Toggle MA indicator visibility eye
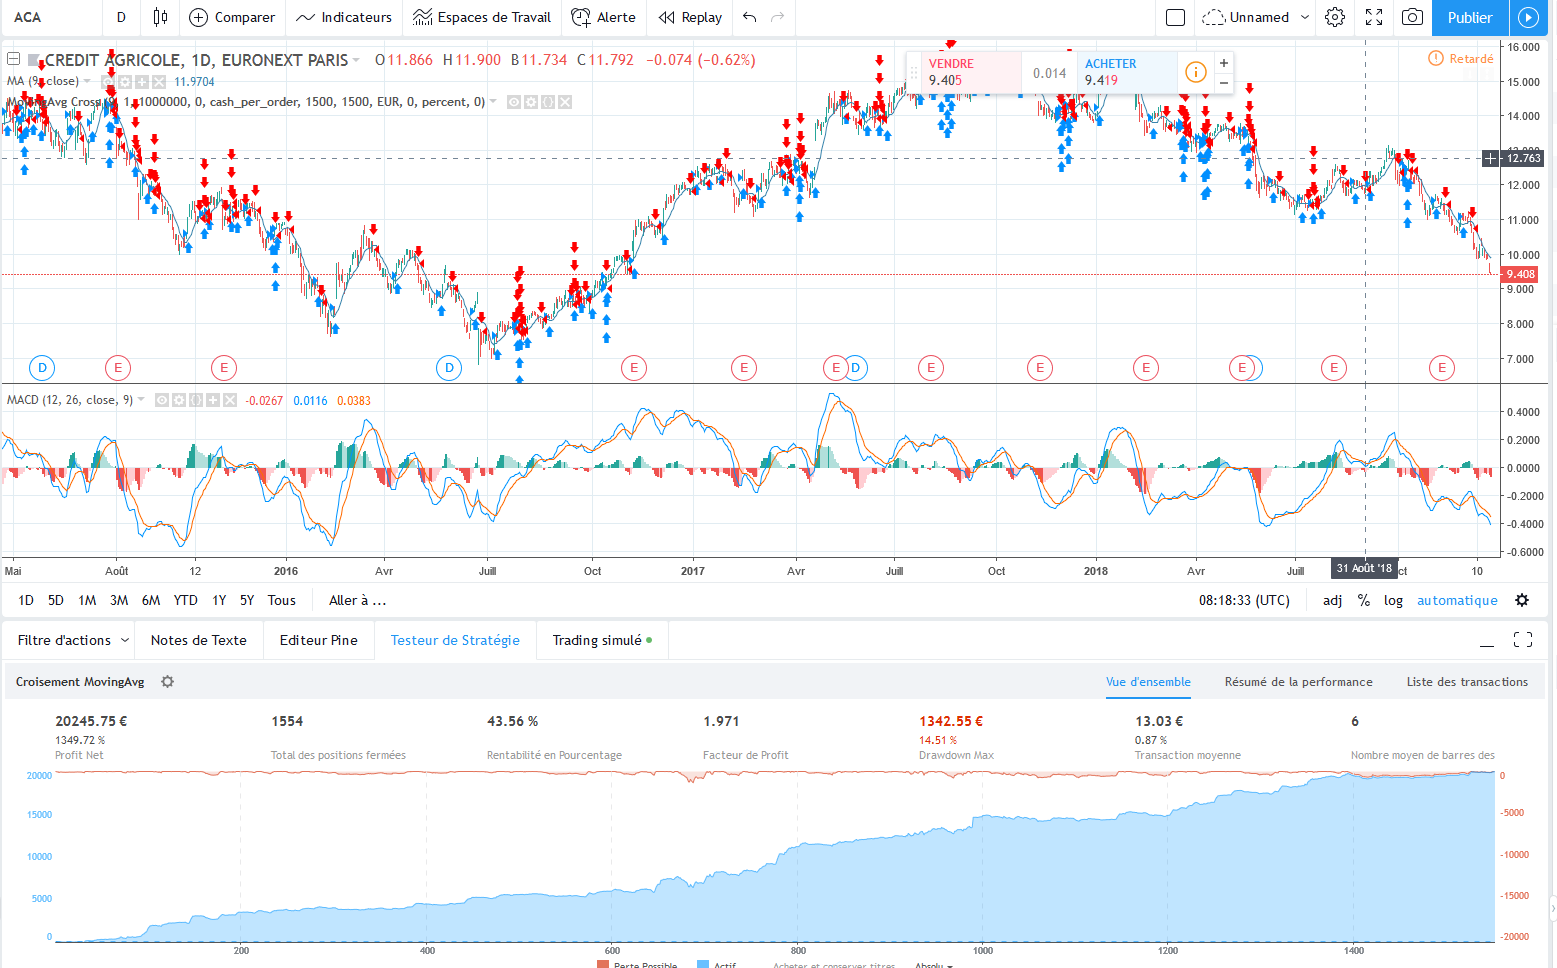 [x=108, y=82]
